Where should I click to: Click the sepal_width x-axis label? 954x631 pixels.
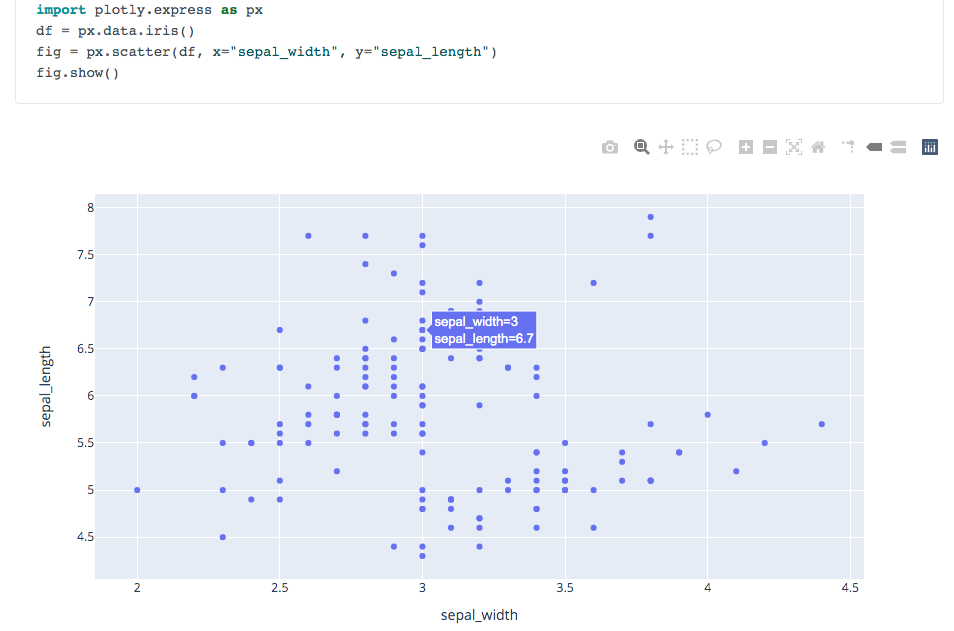pyautogui.click(x=478, y=615)
